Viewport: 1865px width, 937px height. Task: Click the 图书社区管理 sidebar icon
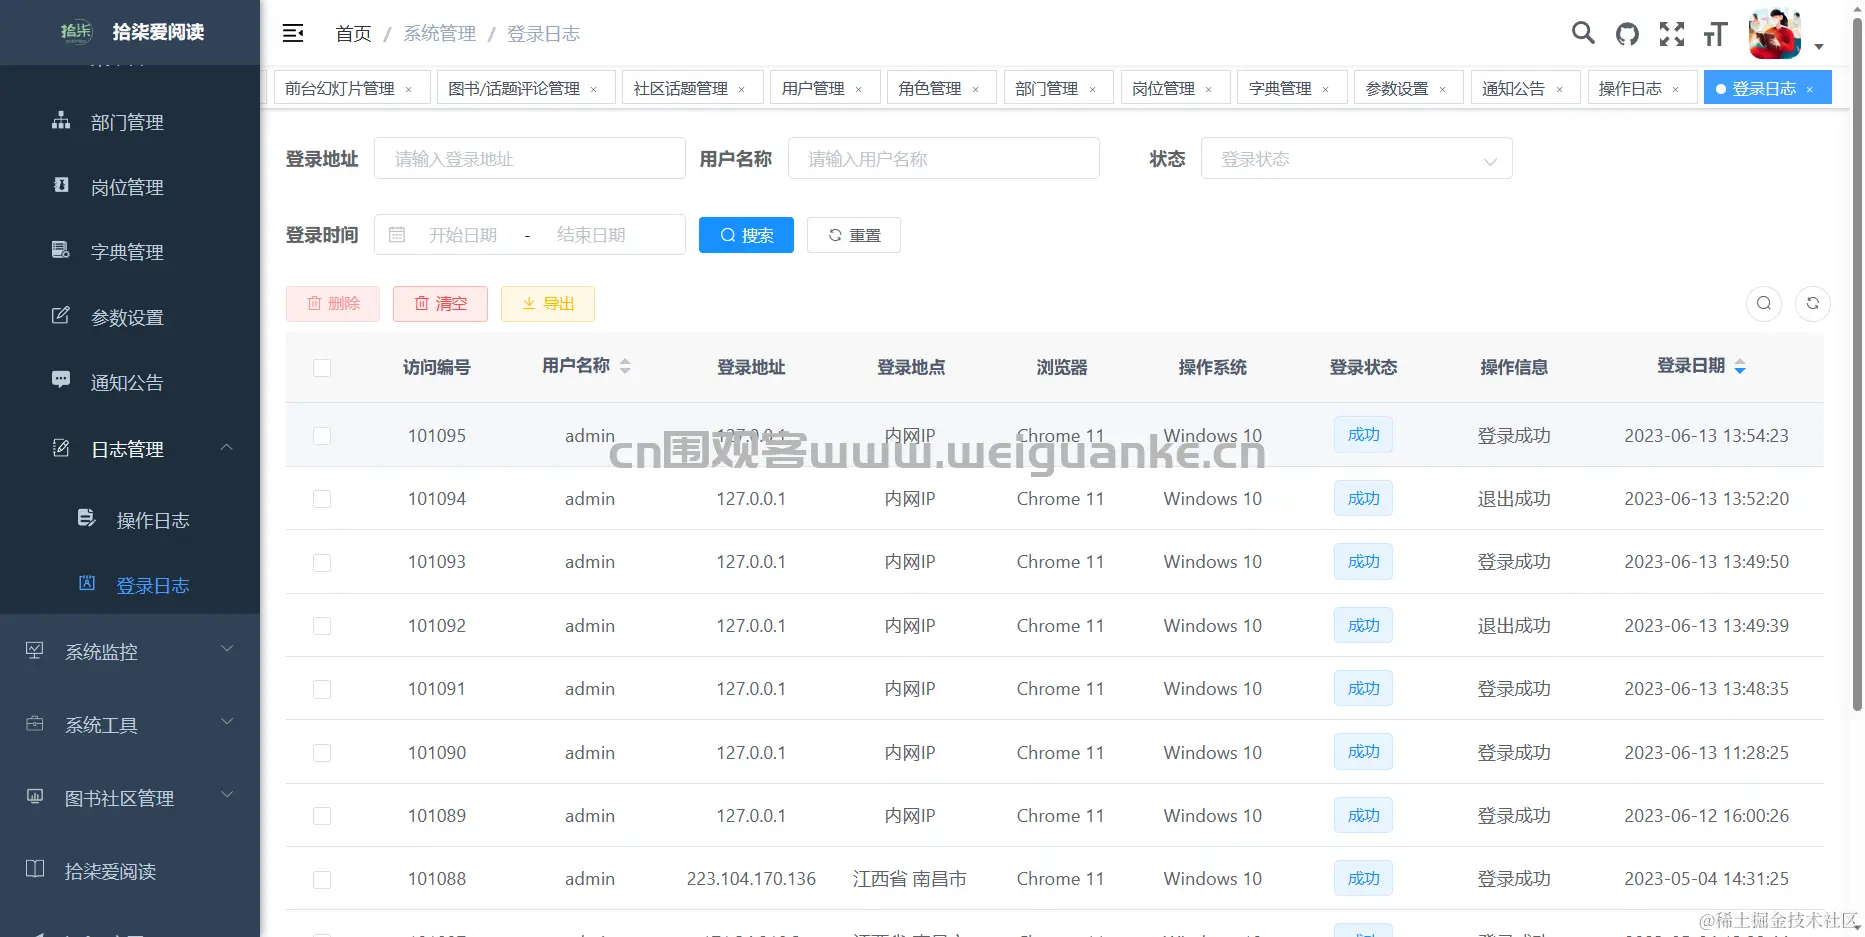pos(35,797)
